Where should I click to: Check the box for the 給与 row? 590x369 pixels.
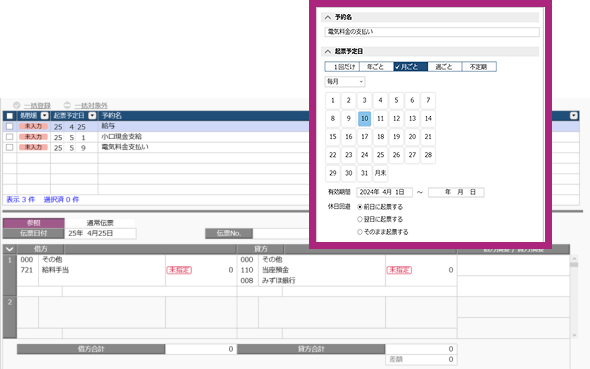pos(10,126)
